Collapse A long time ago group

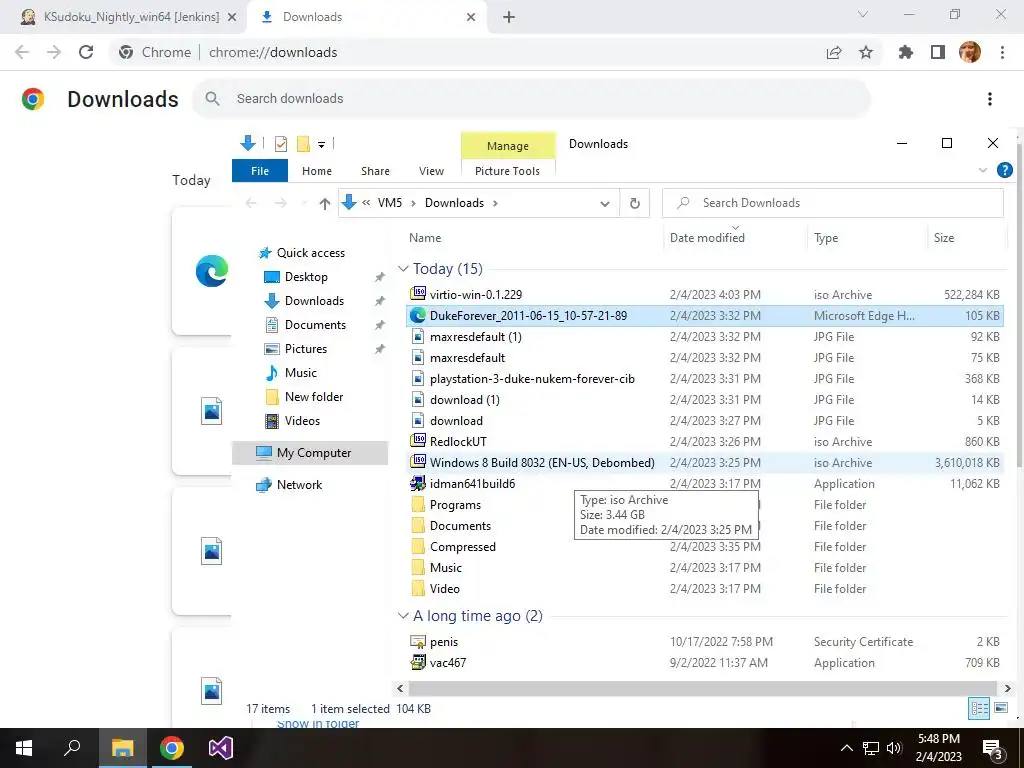pos(404,615)
